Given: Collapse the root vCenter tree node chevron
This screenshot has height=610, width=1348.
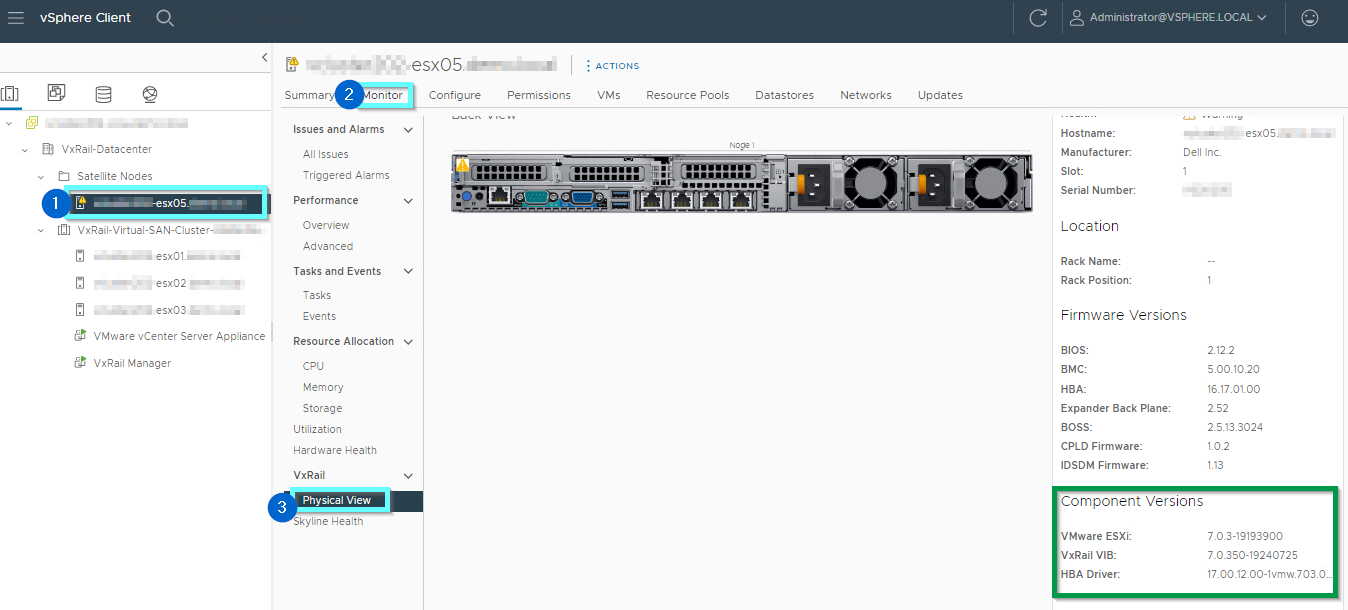Looking at the screenshot, I should click(x=10, y=123).
